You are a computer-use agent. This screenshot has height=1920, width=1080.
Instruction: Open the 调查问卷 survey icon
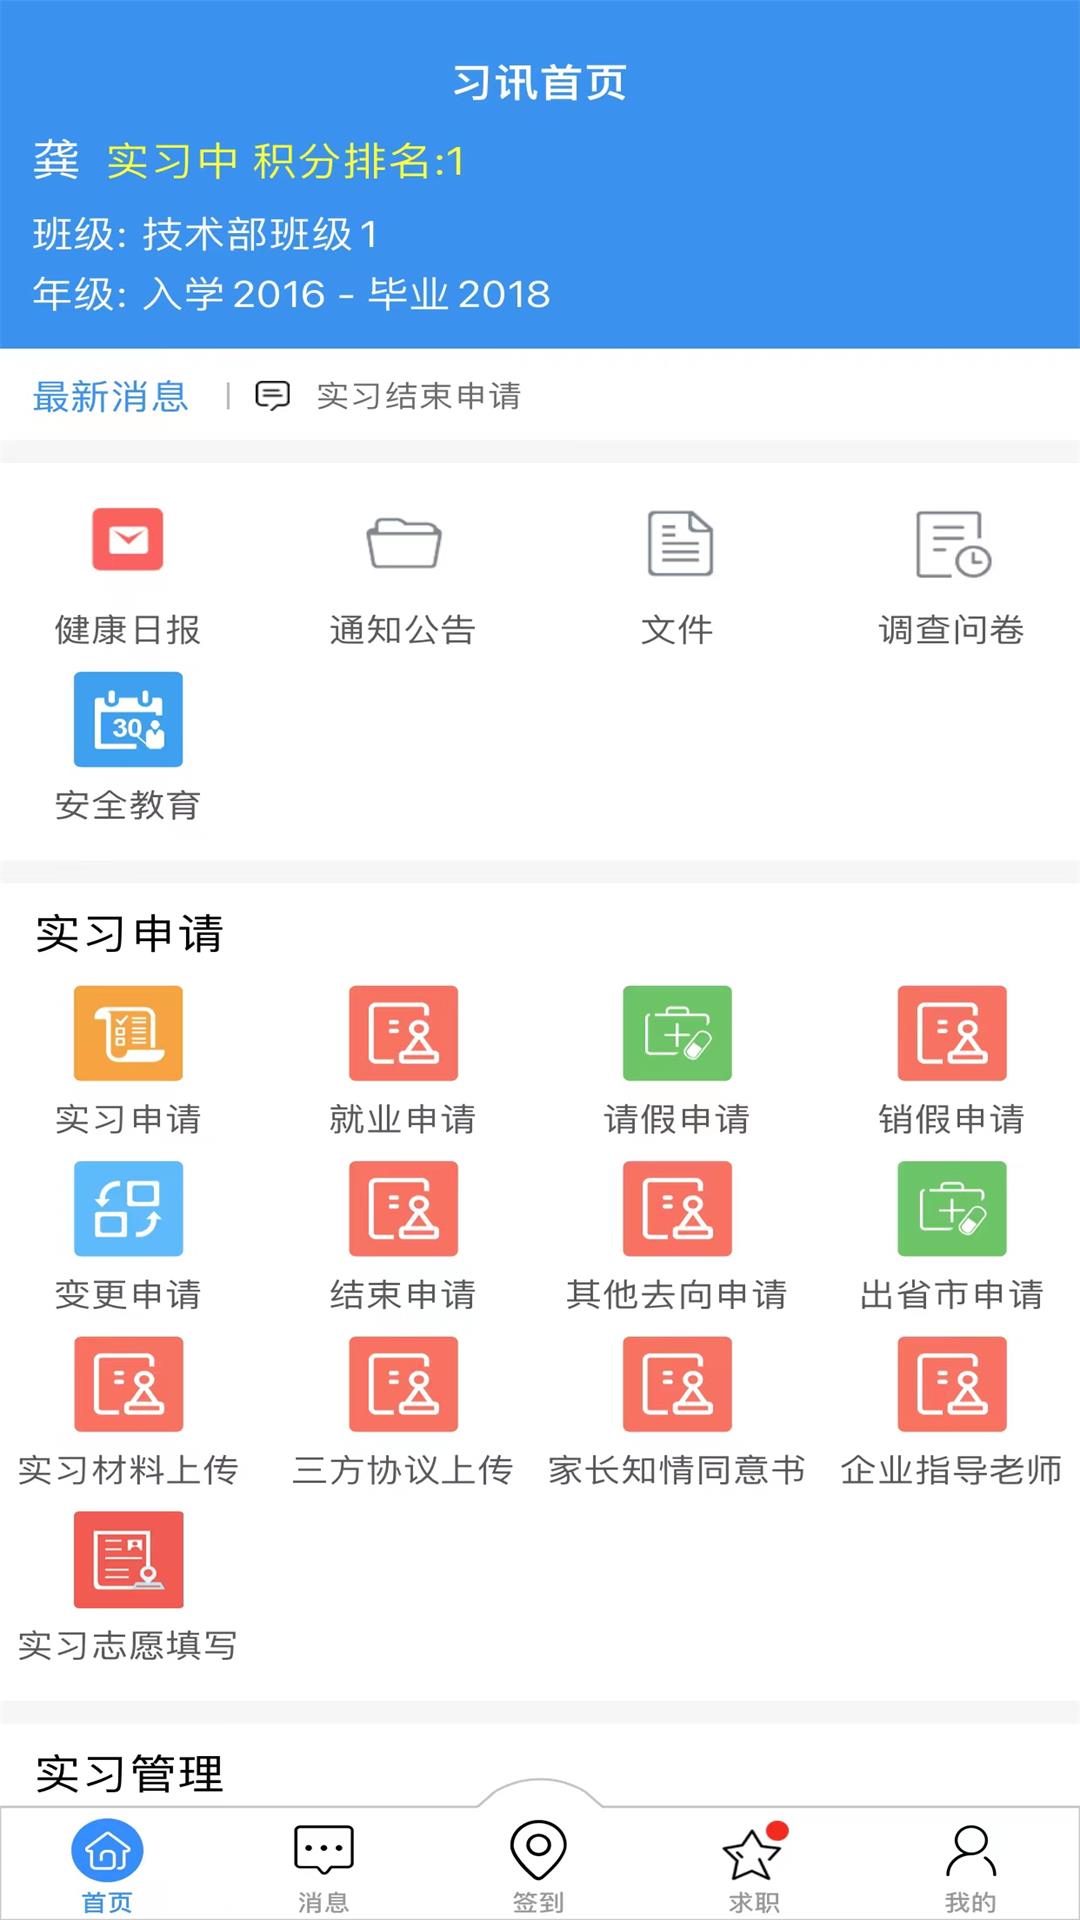coord(952,544)
